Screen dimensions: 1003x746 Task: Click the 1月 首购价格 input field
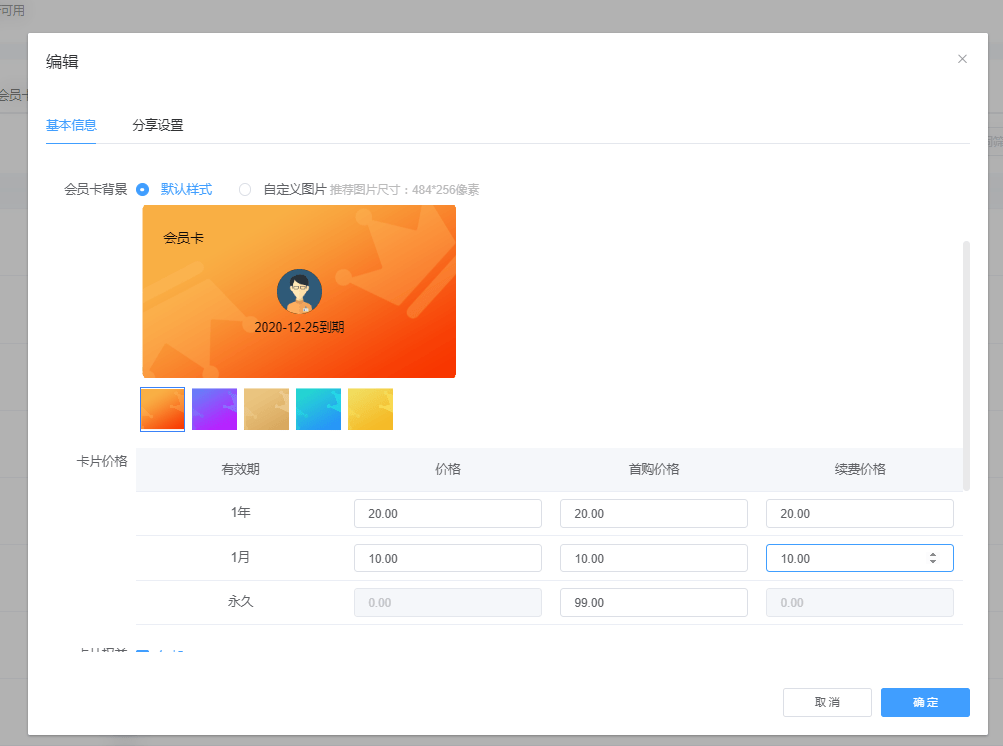pyautogui.click(x=653, y=558)
